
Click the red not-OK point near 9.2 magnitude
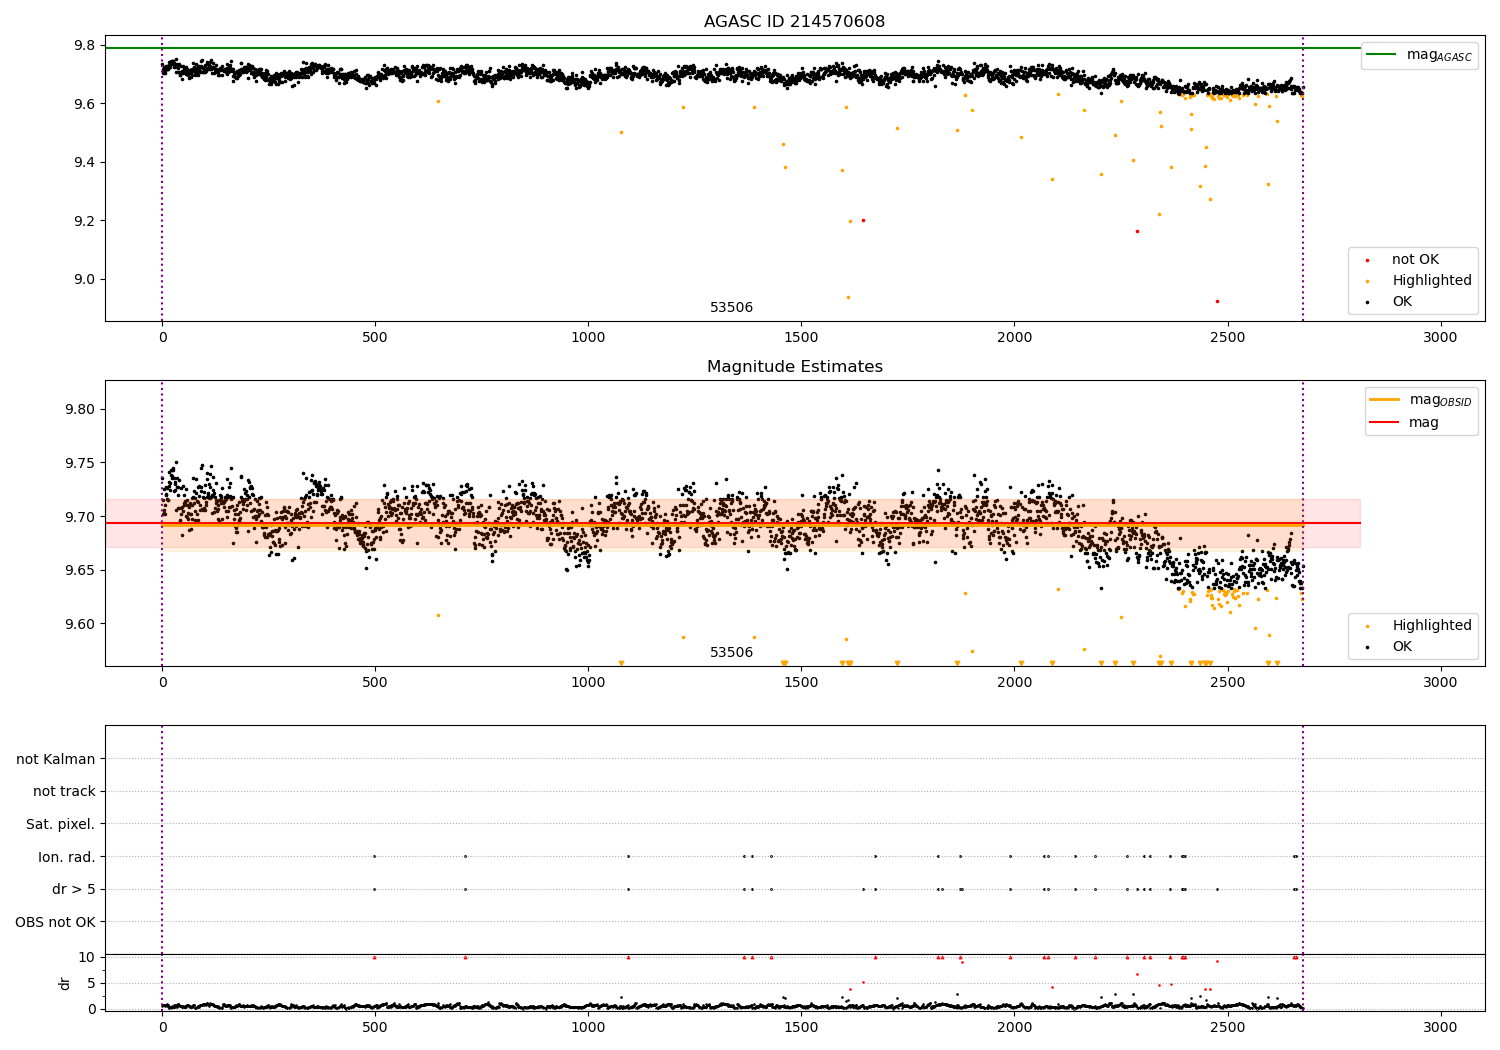(x=863, y=220)
